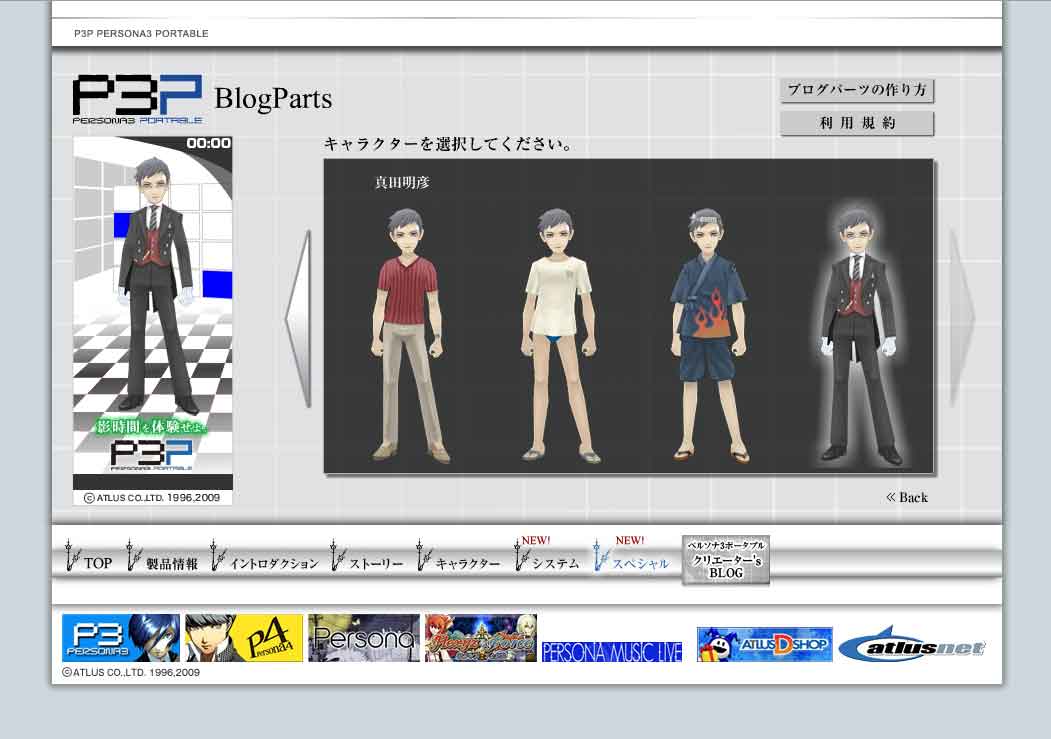Go to TOP navigation item
Image resolution: width=1051 pixels, height=739 pixels.
[89, 562]
